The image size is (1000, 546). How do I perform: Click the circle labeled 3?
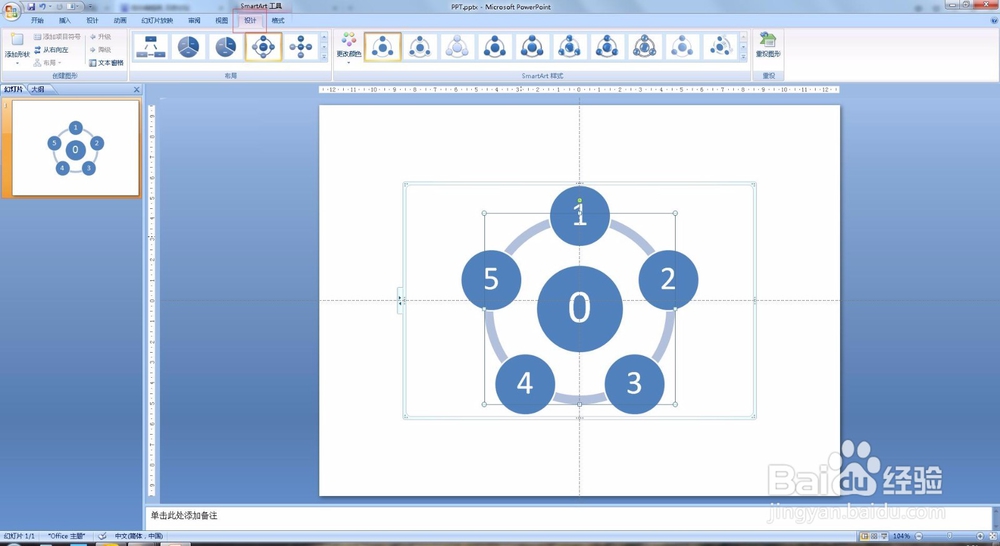[x=634, y=383]
